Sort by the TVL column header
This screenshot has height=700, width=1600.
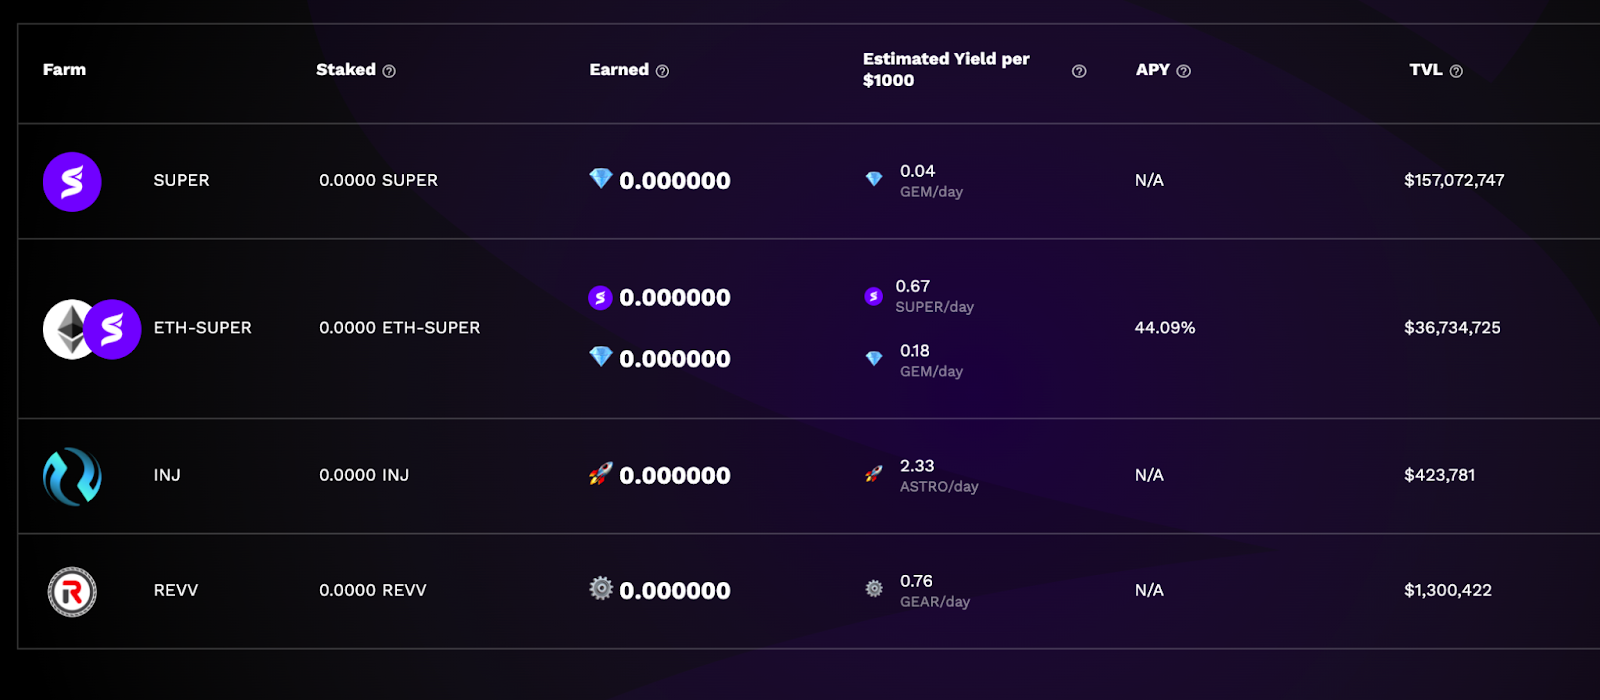(1425, 70)
